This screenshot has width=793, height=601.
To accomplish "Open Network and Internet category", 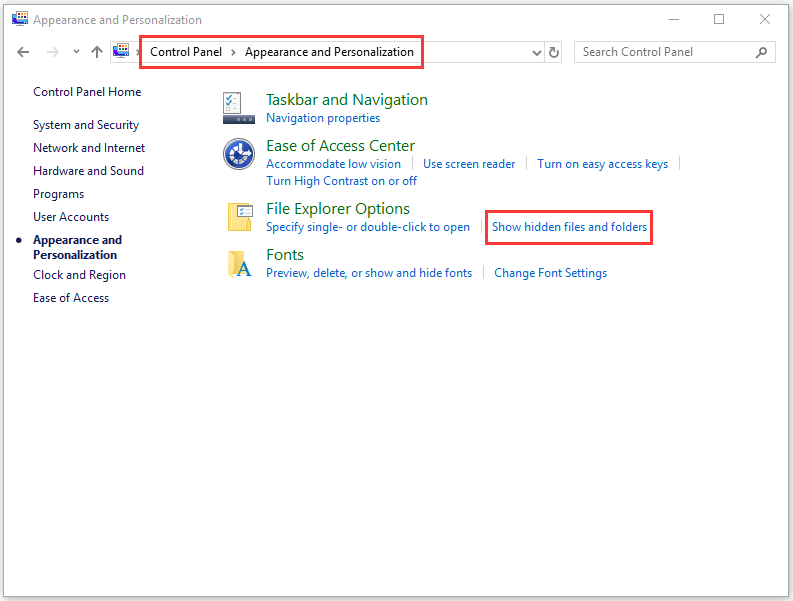I will pos(89,148).
